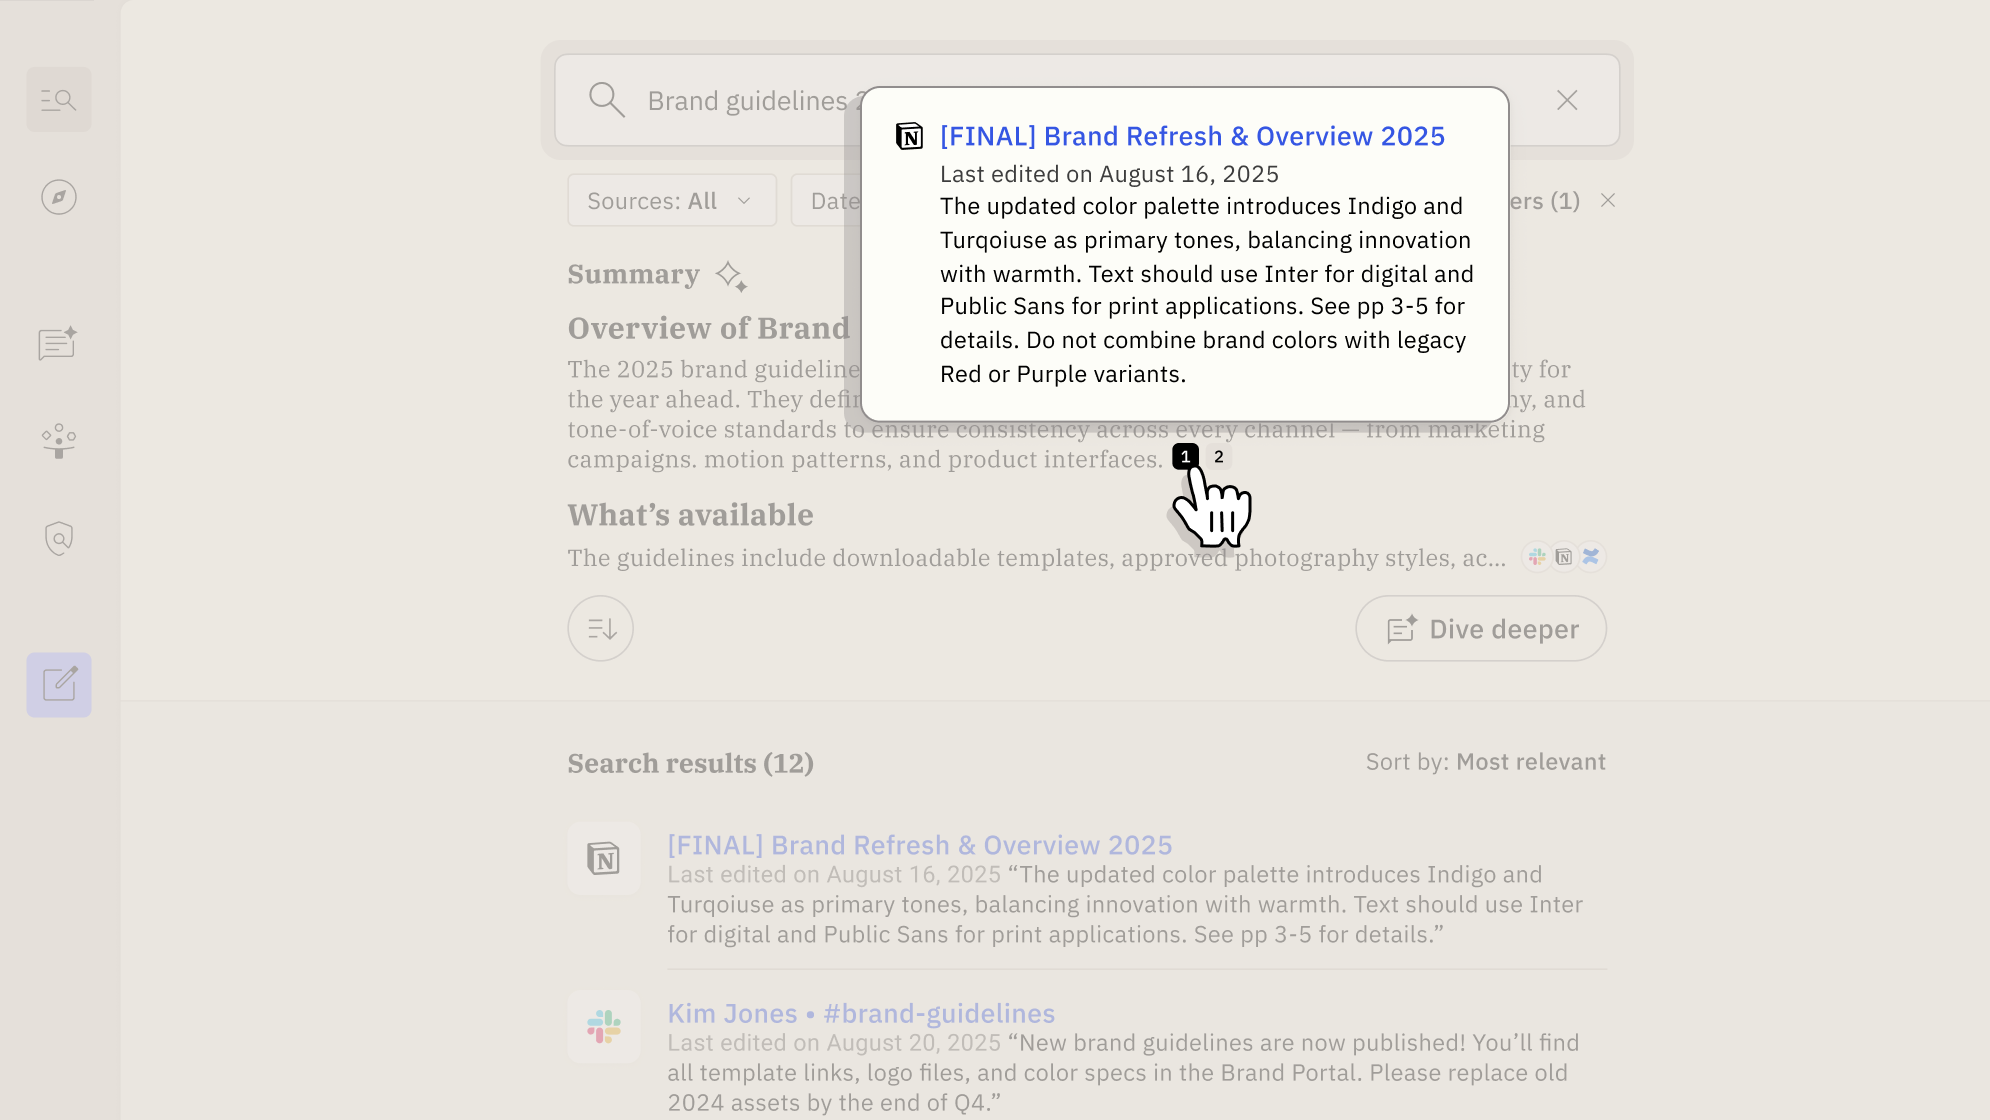Clear the search box with X

(x=1567, y=100)
